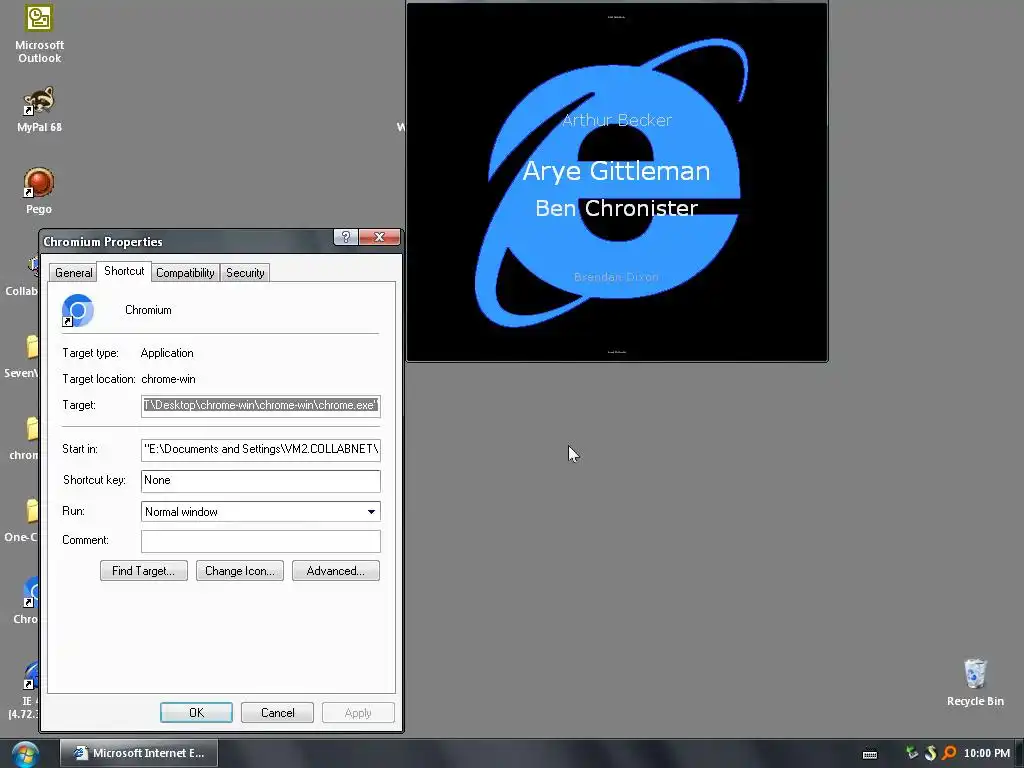This screenshot has width=1024, height=768.
Task: Click Cancel in Chromium Properties
Action: tap(278, 712)
